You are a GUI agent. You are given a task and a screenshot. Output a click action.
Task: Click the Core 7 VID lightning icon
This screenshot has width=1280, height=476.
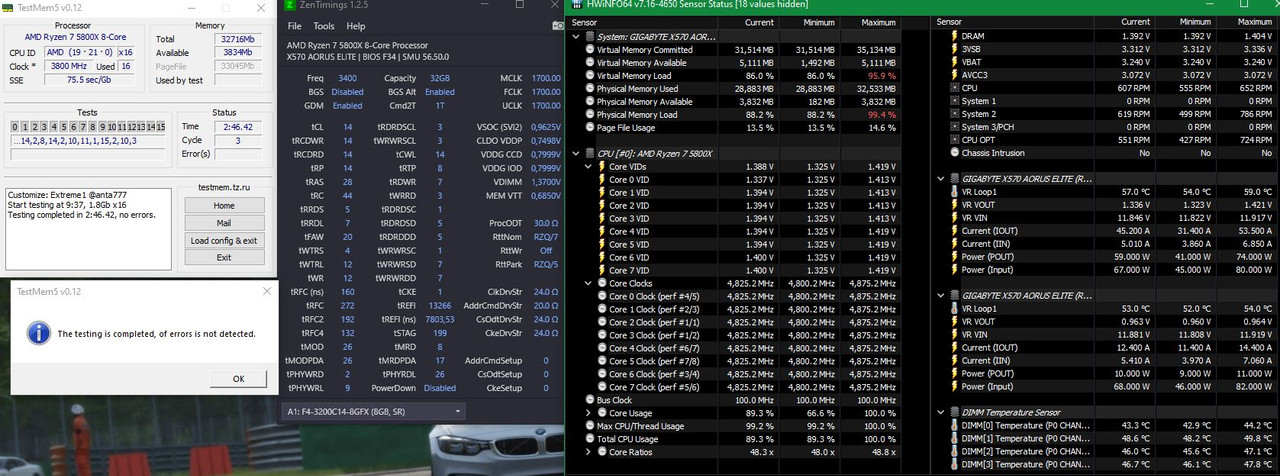pos(601,270)
